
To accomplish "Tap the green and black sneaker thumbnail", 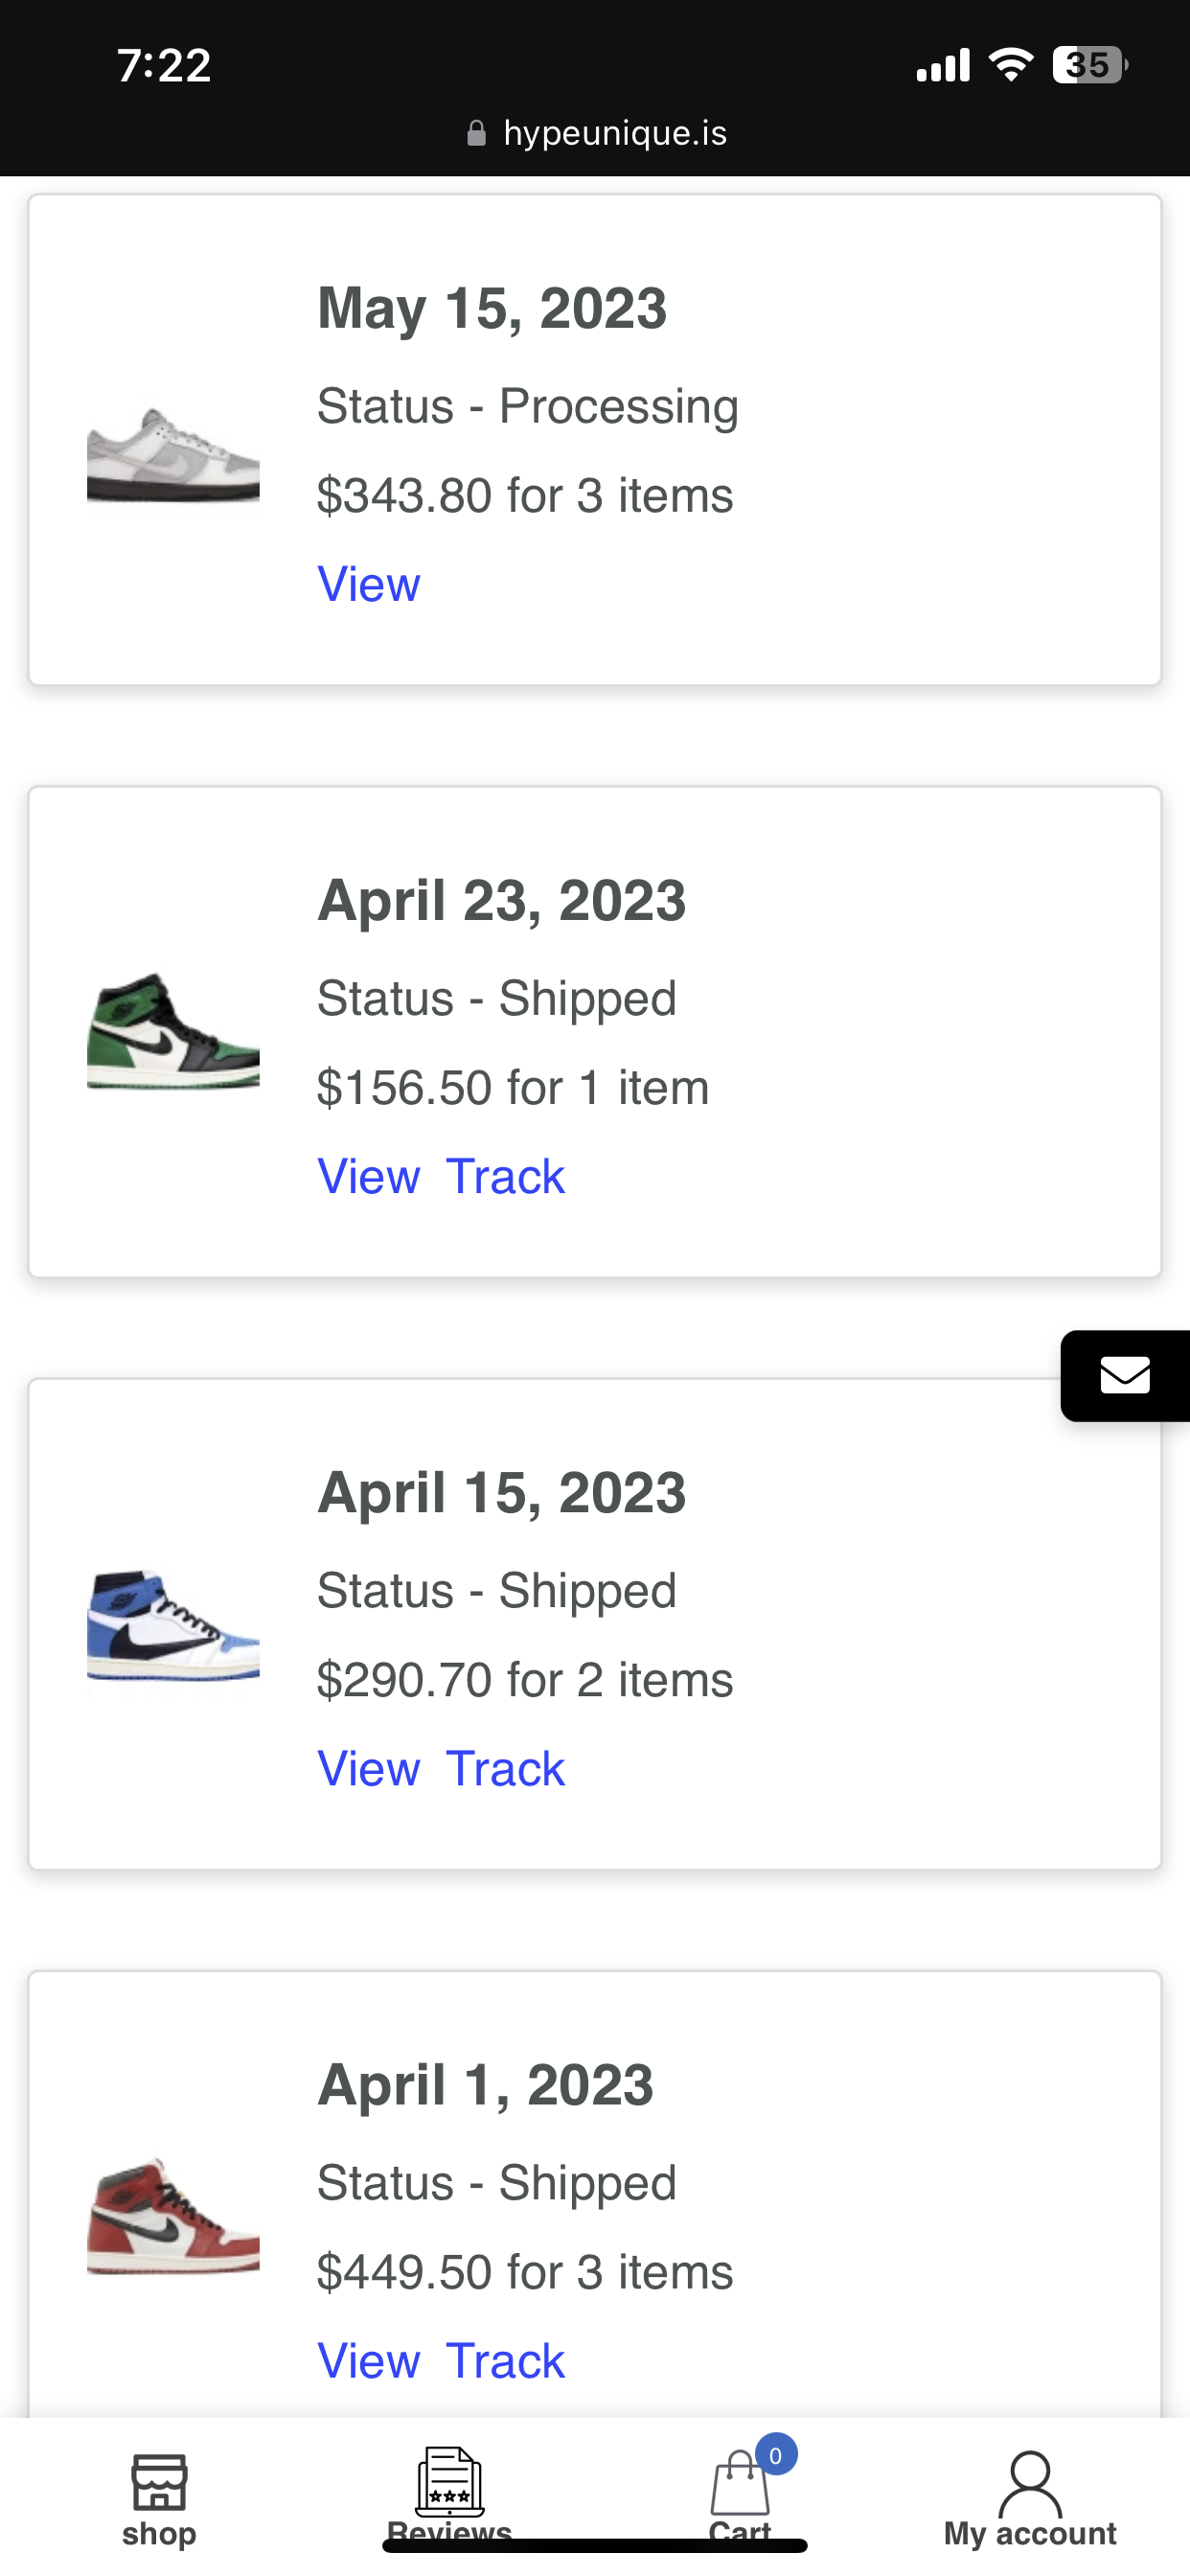I will pos(173,1031).
